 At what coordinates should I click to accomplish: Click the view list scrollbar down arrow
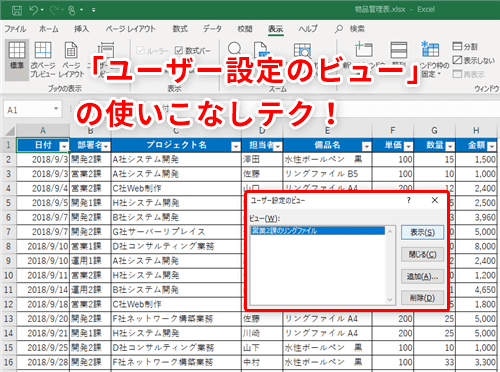coord(390,300)
